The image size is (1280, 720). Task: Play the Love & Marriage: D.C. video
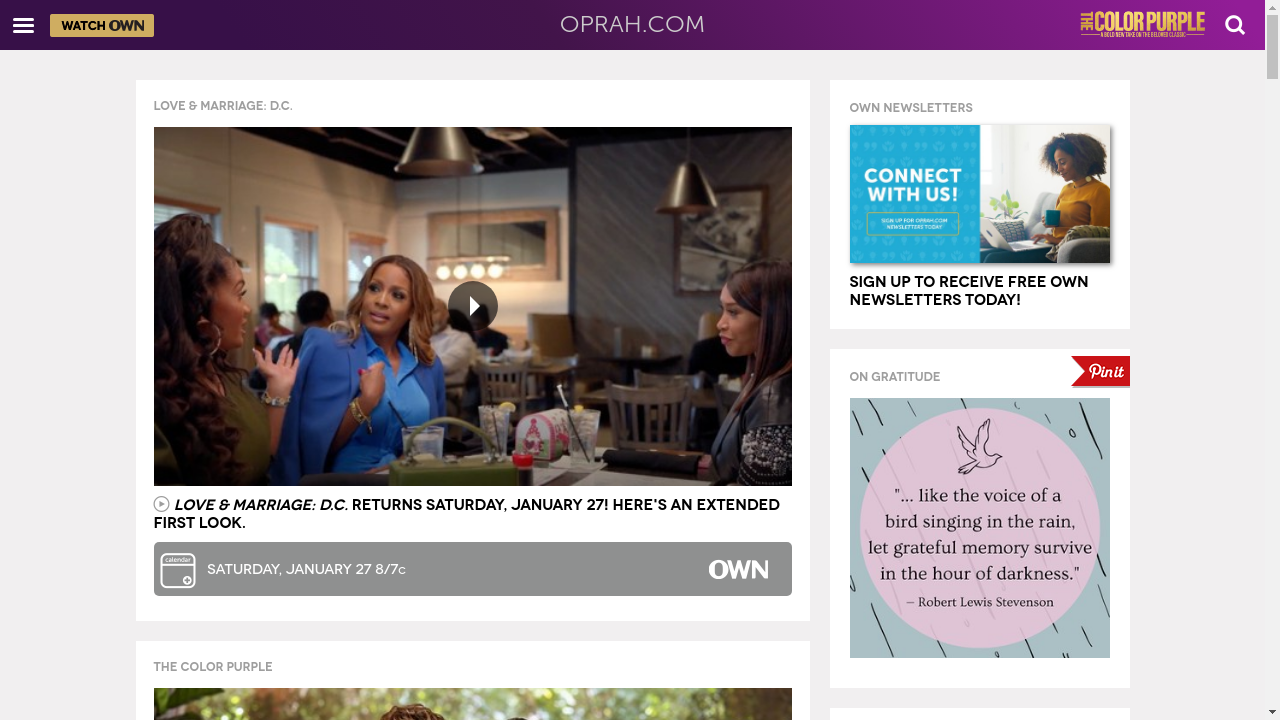[473, 306]
